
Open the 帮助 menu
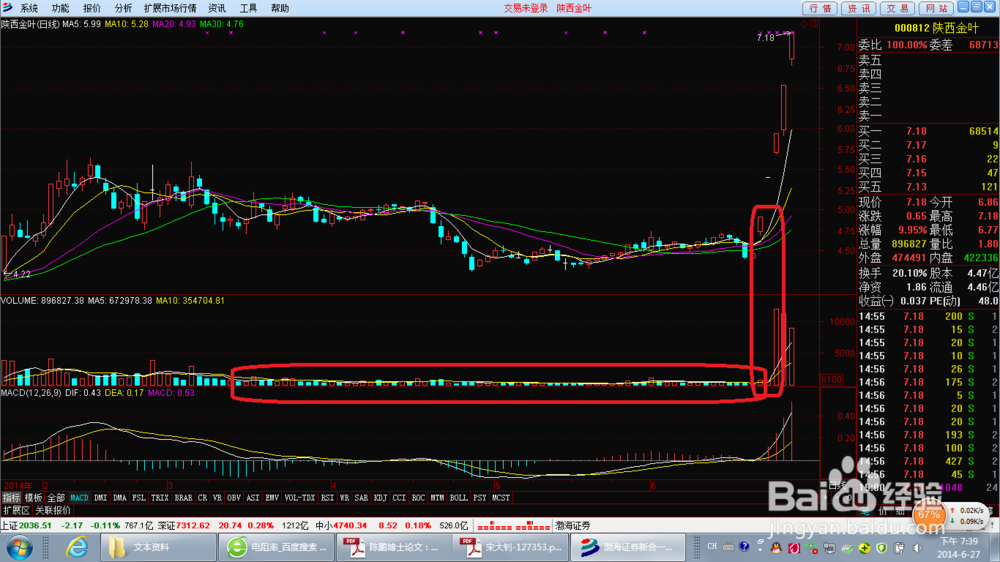click(279, 8)
